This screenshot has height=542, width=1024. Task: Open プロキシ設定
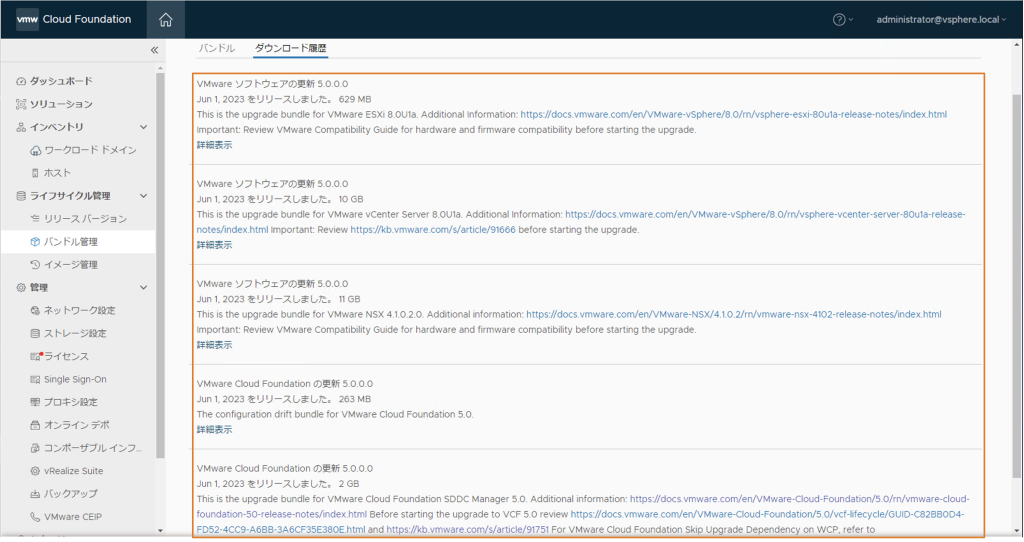[x=71, y=402]
